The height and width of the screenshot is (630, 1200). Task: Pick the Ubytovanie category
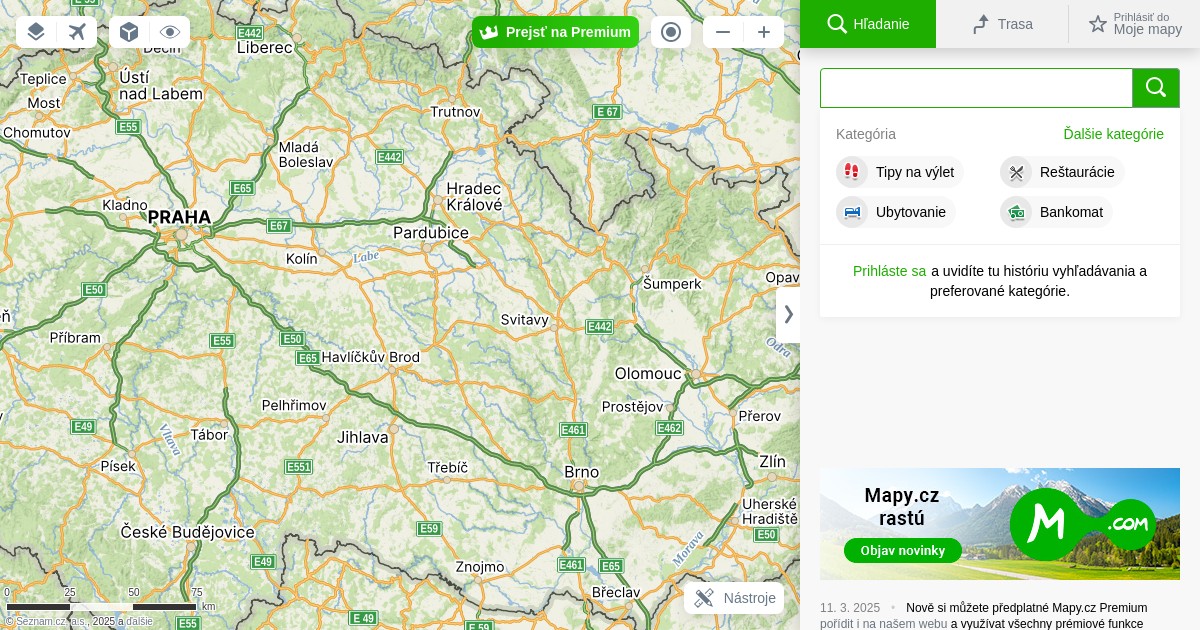tap(896, 212)
